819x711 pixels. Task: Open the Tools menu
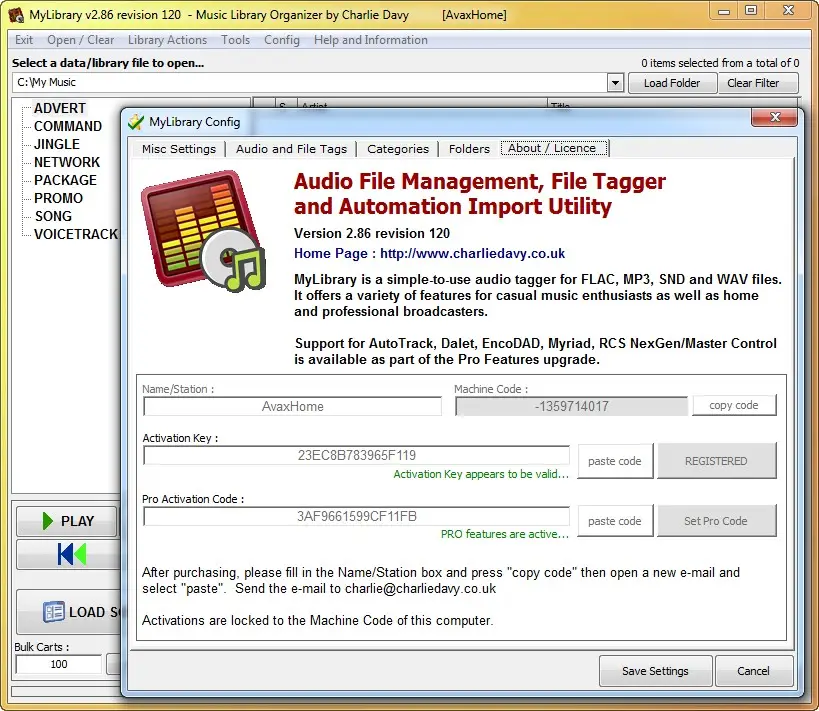pyautogui.click(x=235, y=40)
